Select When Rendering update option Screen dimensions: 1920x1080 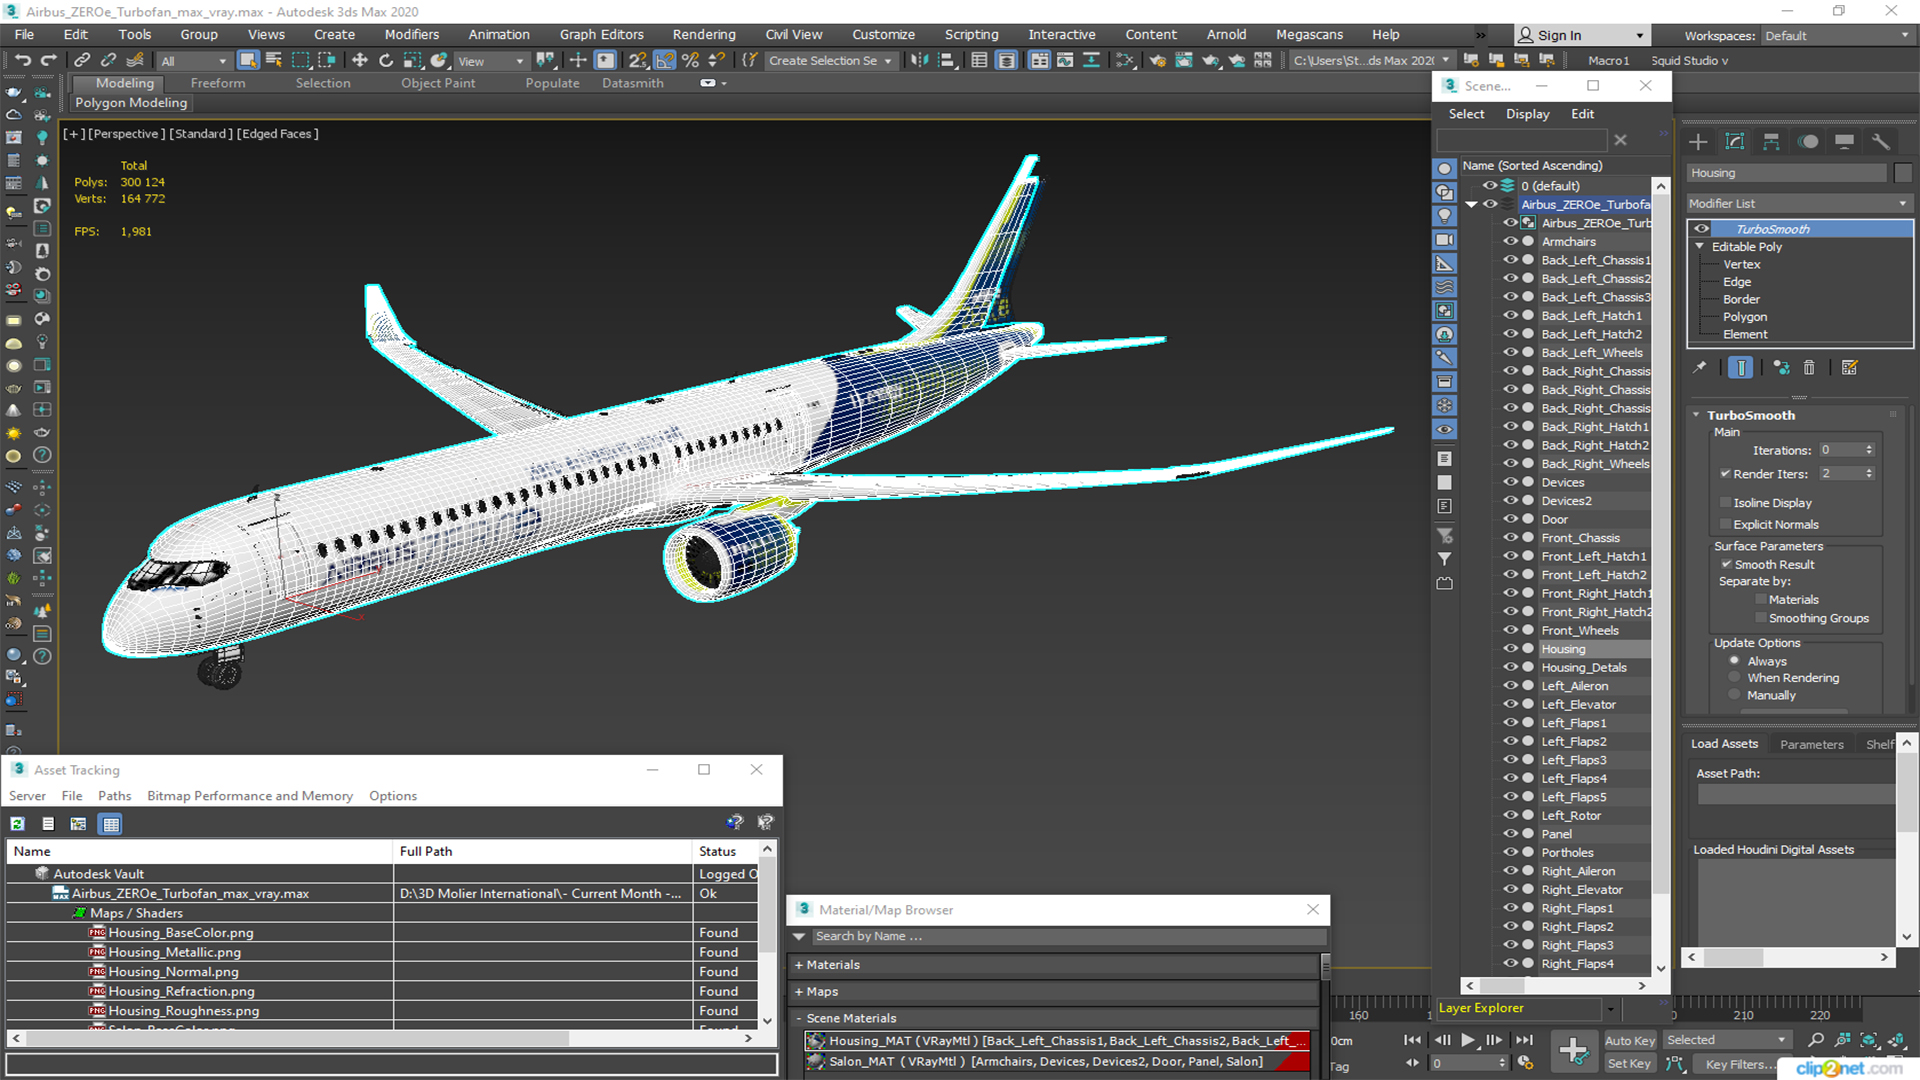click(1735, 678)
